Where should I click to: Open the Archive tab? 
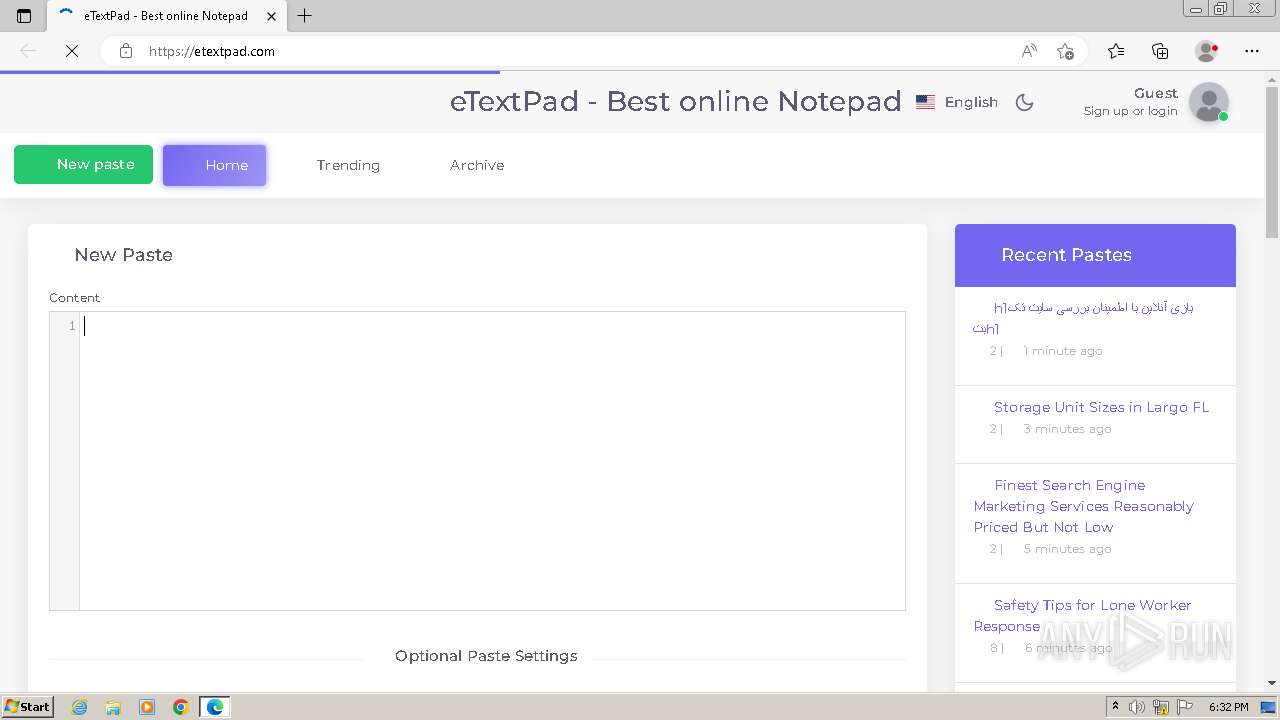[x=477, y=165]
